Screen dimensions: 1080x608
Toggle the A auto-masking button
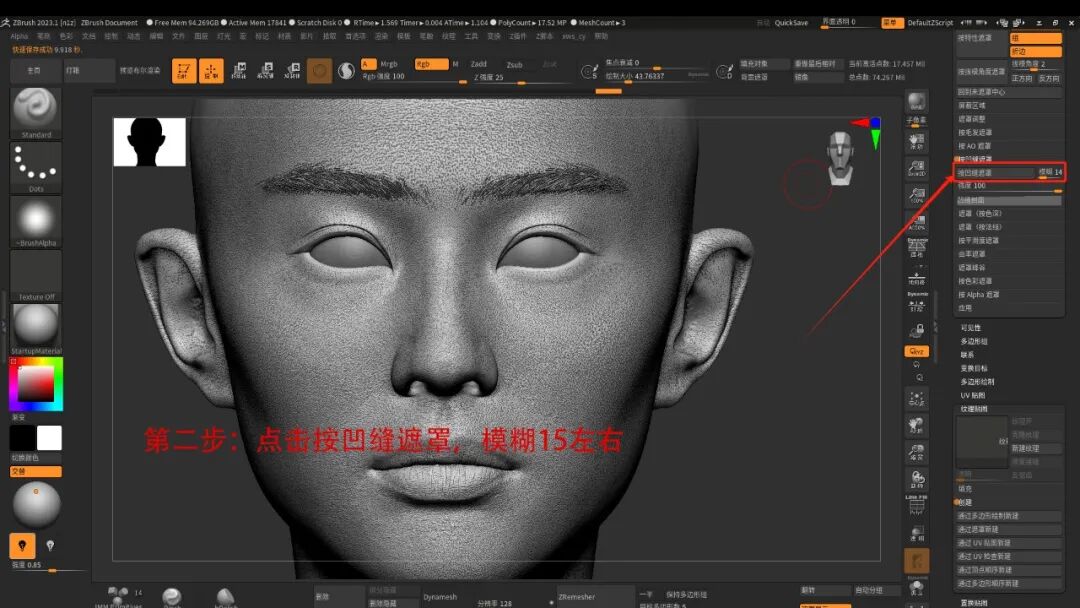[368, 64]
